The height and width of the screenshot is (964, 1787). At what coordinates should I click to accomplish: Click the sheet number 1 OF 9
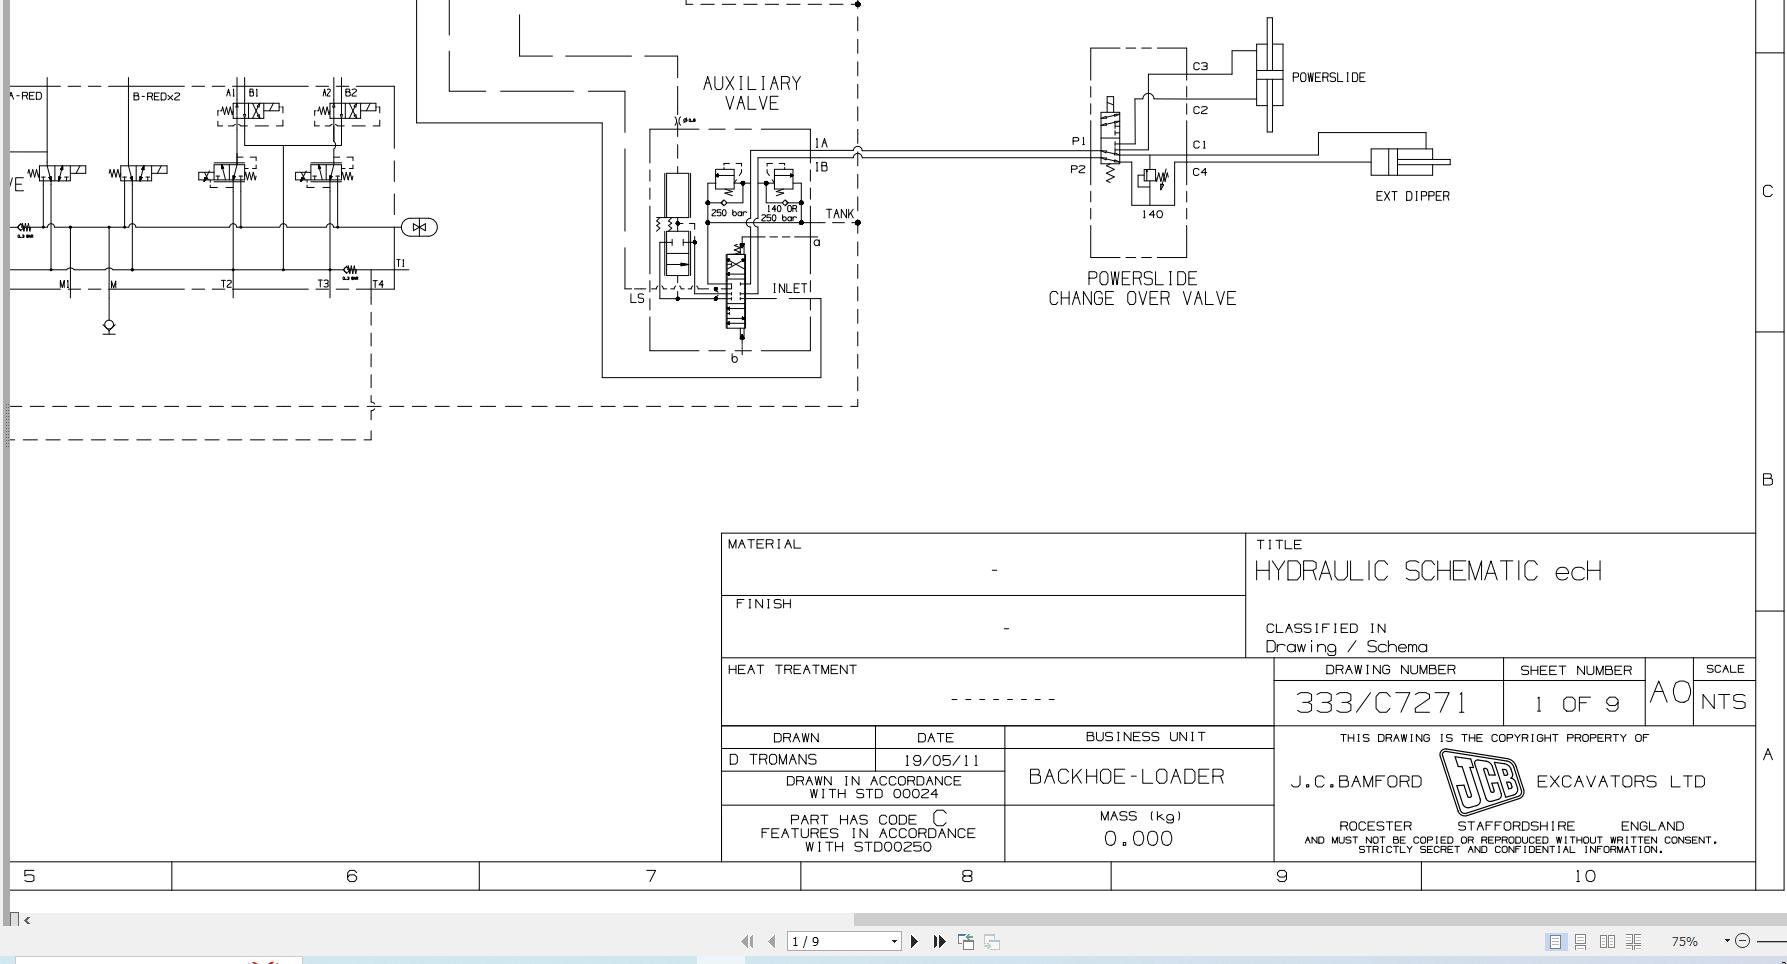point(1577,704)
